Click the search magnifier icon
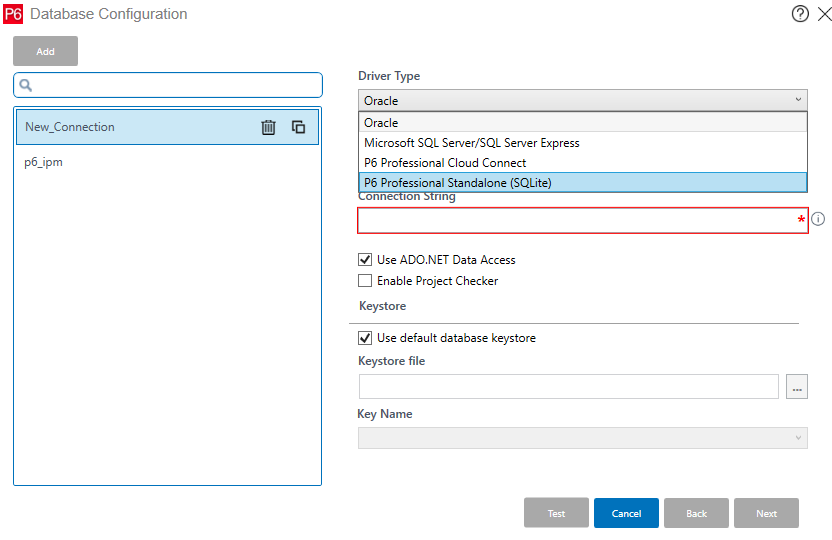Viewport: 832px width, 540px height. point(27,85)
